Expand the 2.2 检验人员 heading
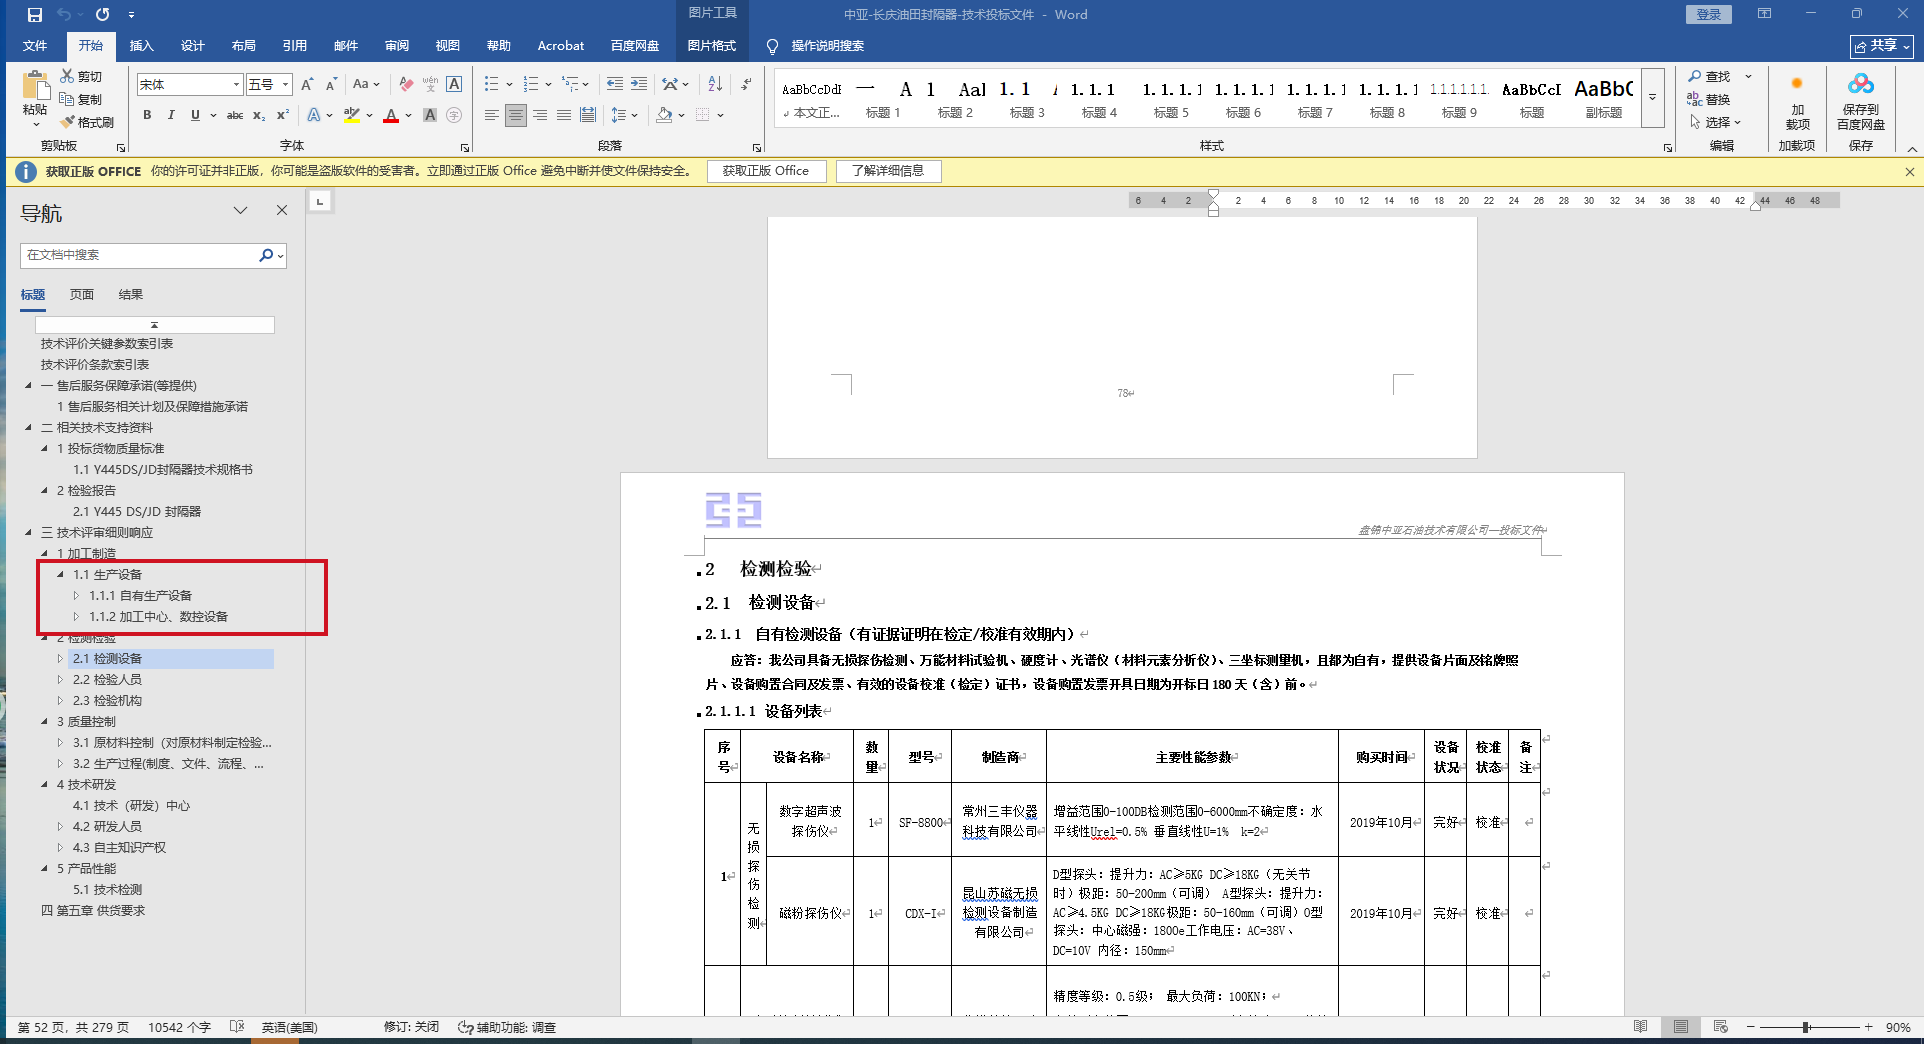Screen dimensions: 1924x1044 click(x=61, y=680)
